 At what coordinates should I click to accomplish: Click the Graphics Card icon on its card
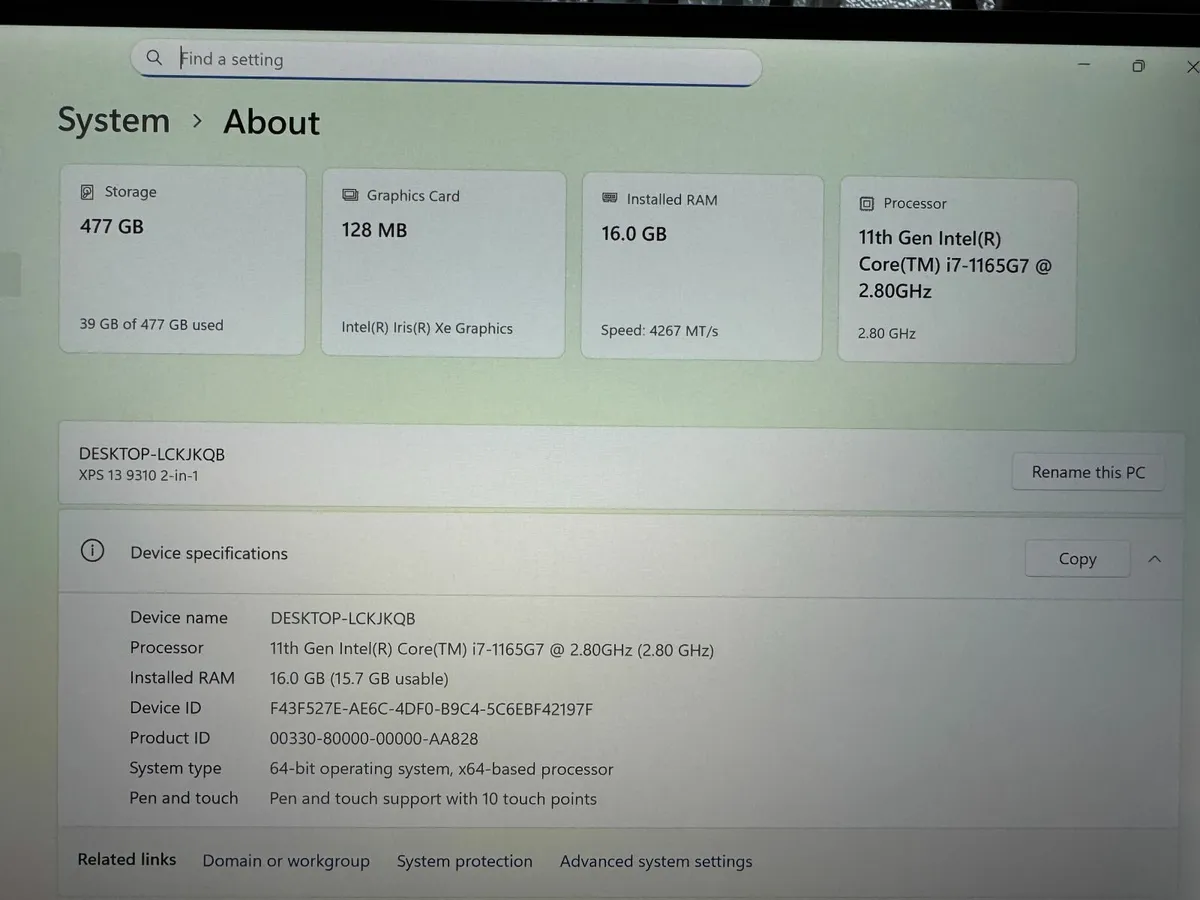(x=350, y=195)
